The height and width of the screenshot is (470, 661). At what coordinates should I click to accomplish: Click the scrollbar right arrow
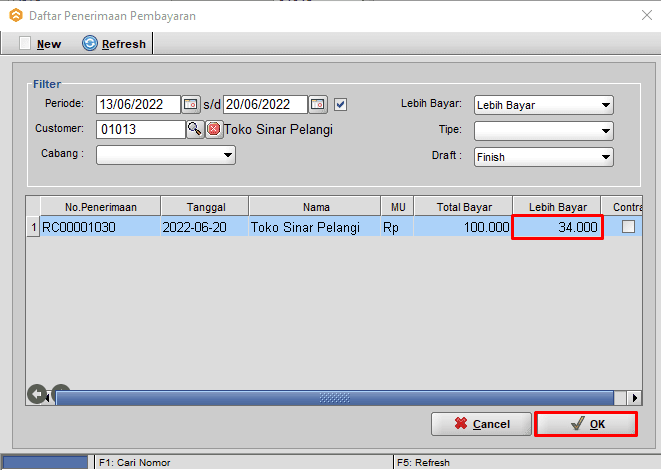click(x=634, y=398)
